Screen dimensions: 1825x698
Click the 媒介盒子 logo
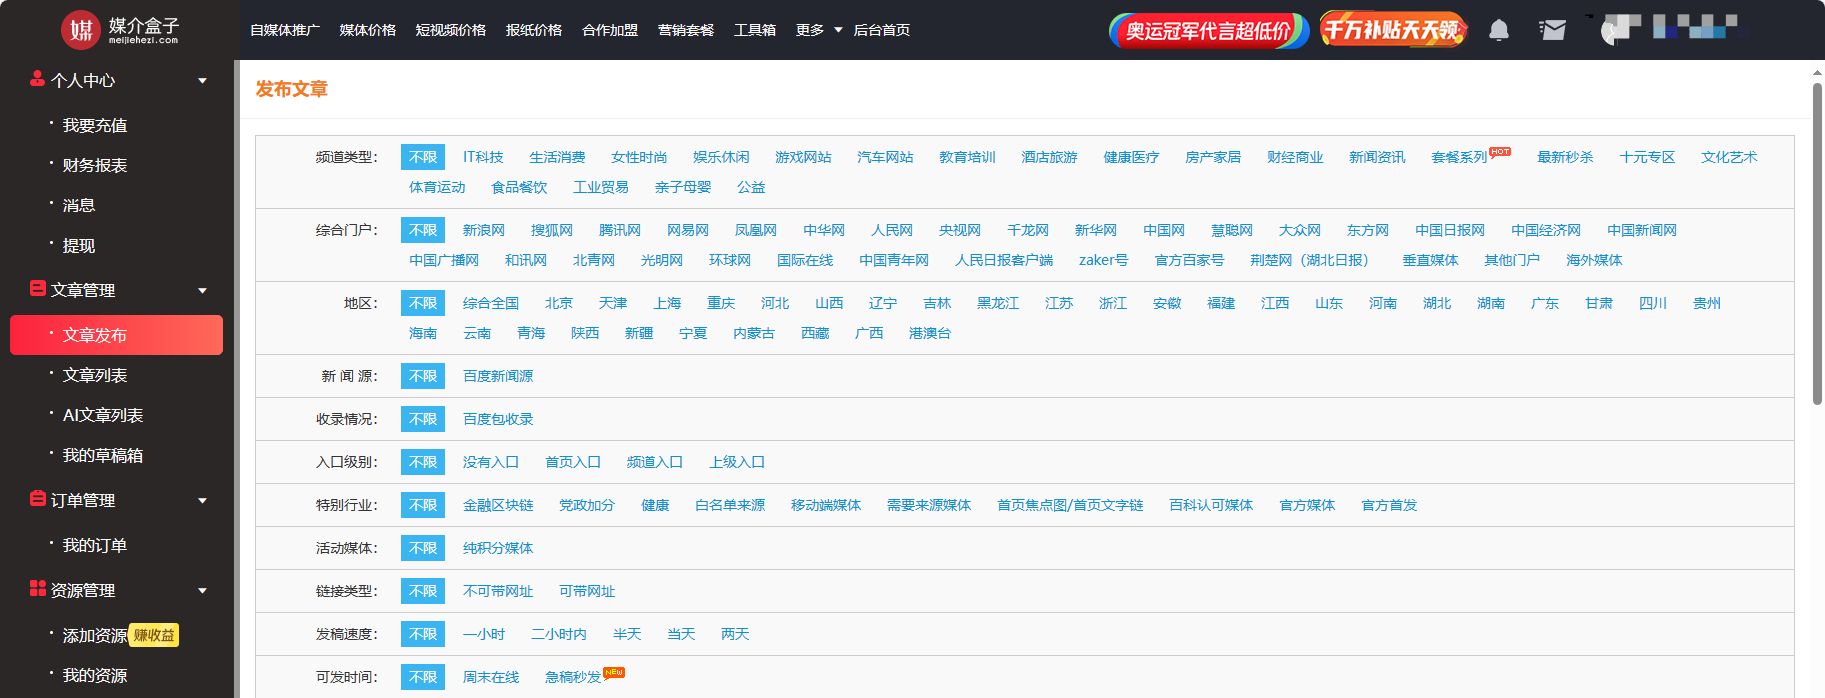(120, 30)
